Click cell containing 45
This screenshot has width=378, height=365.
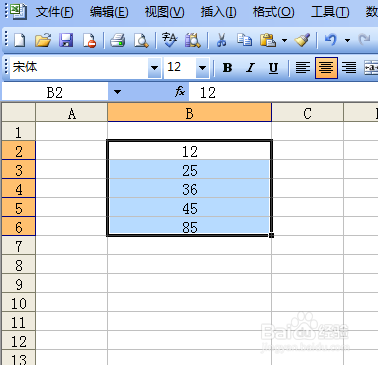click(x=190, y=208)
